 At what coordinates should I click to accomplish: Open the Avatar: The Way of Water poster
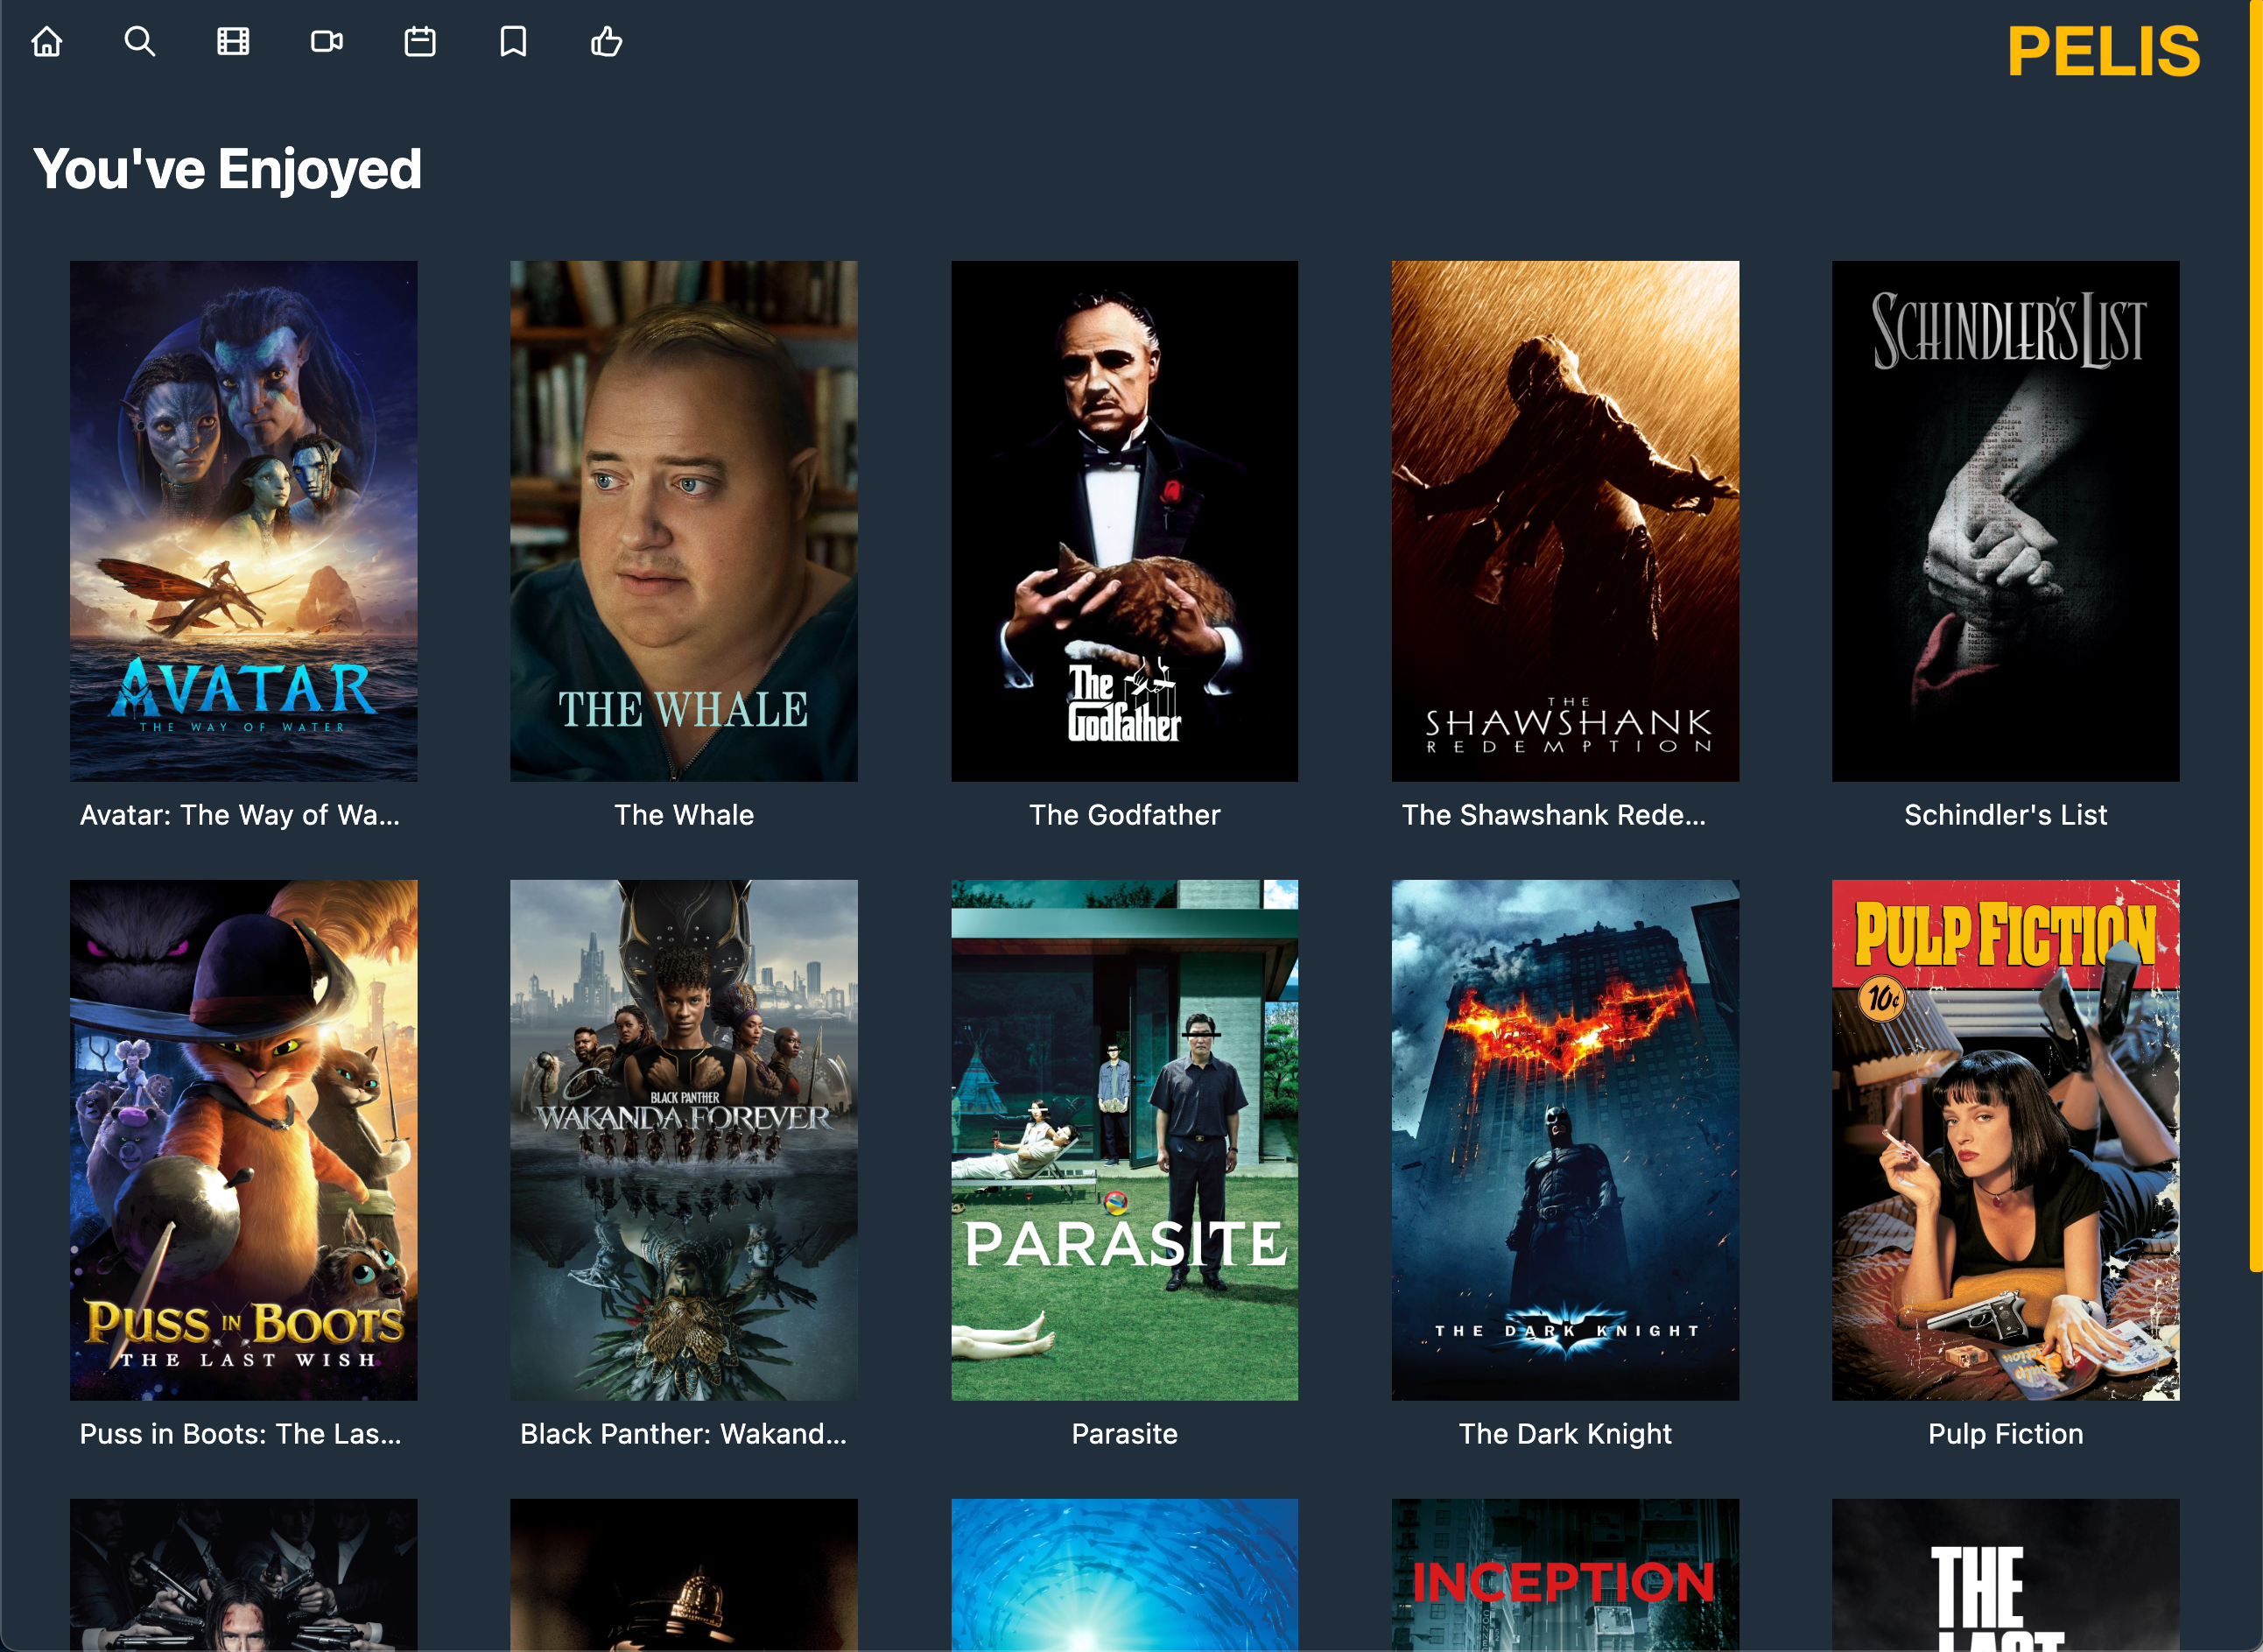pyautogui.click(x=243, y=521)
